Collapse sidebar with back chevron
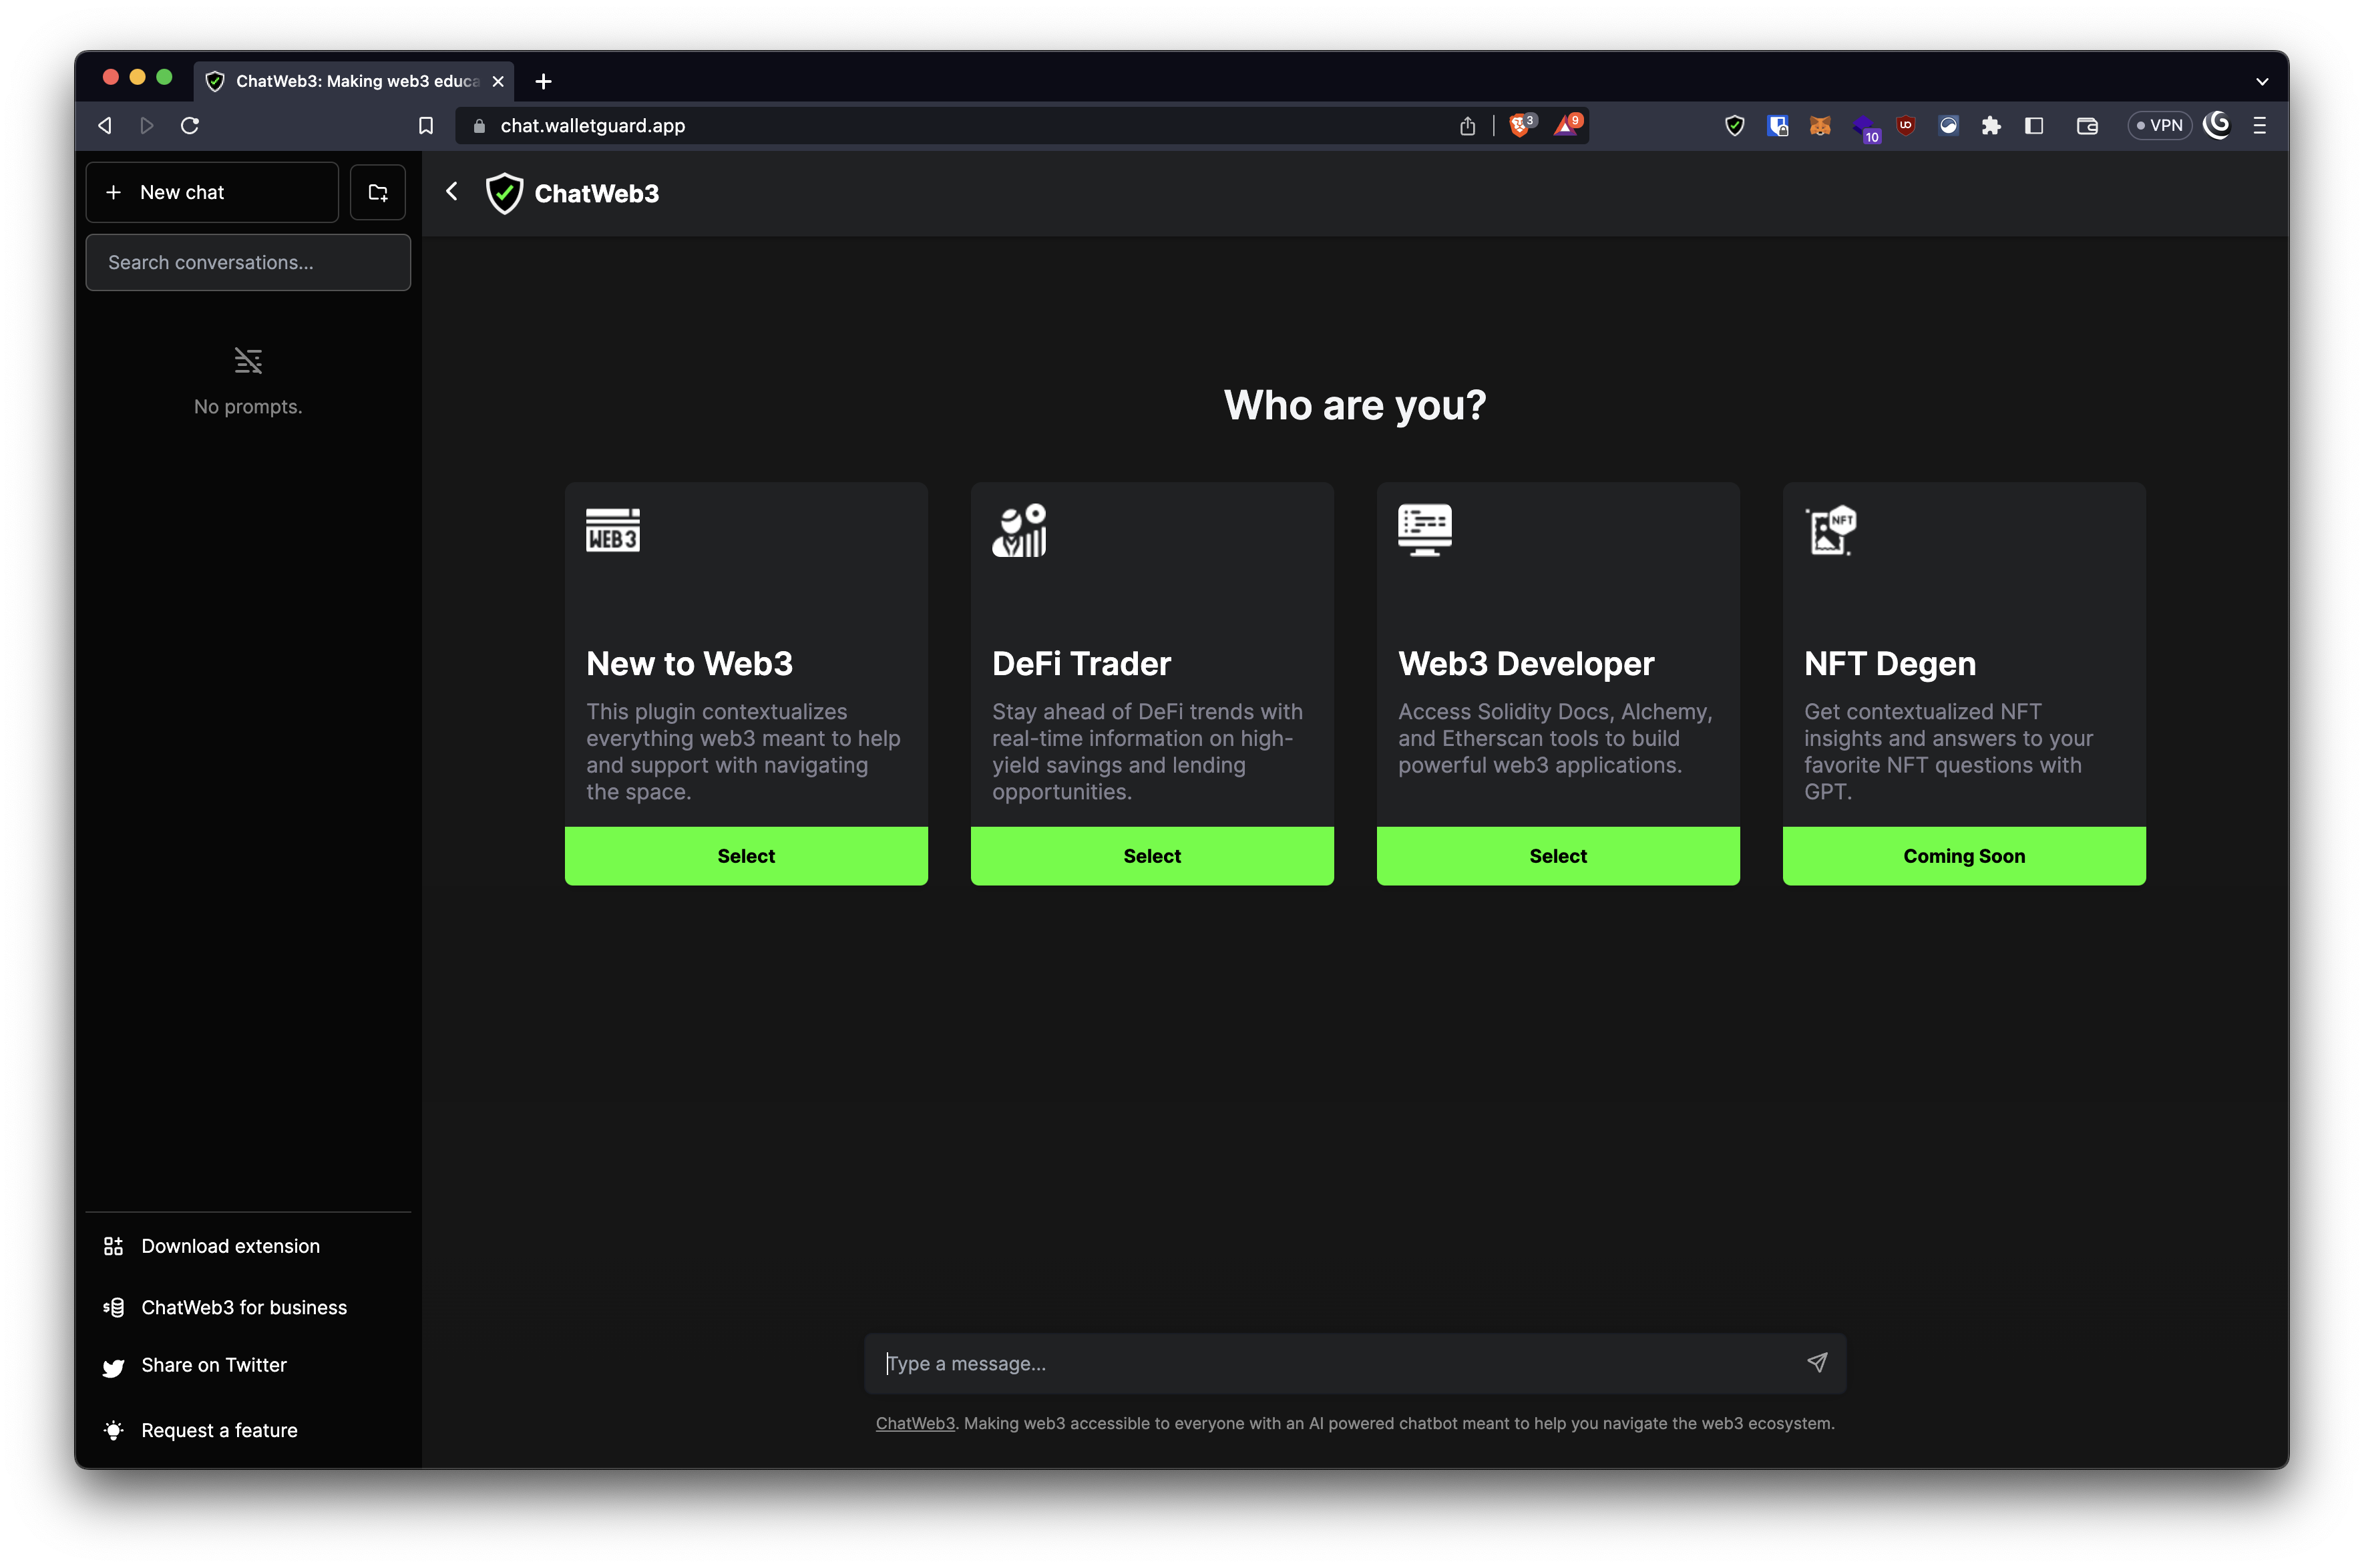Image resolution: width=2364 pixels, height=1568 pixels. pyautogui.click(x=452, y=192)
